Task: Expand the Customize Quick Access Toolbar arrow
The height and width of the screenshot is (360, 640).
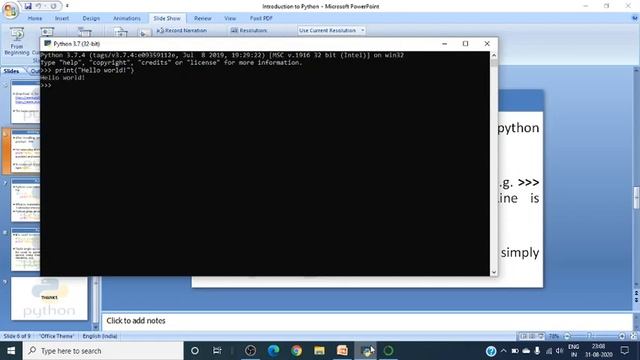Action: pos(67,6)
